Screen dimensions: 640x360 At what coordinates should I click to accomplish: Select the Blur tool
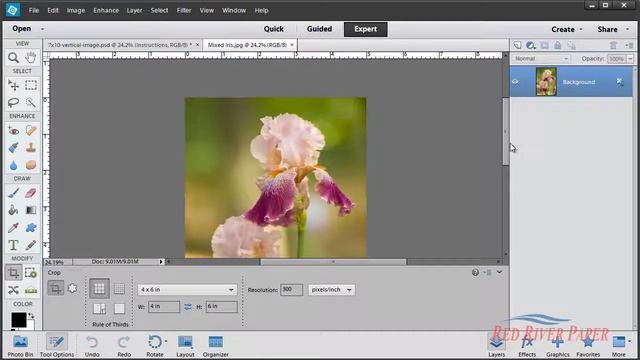pos(13,165)
